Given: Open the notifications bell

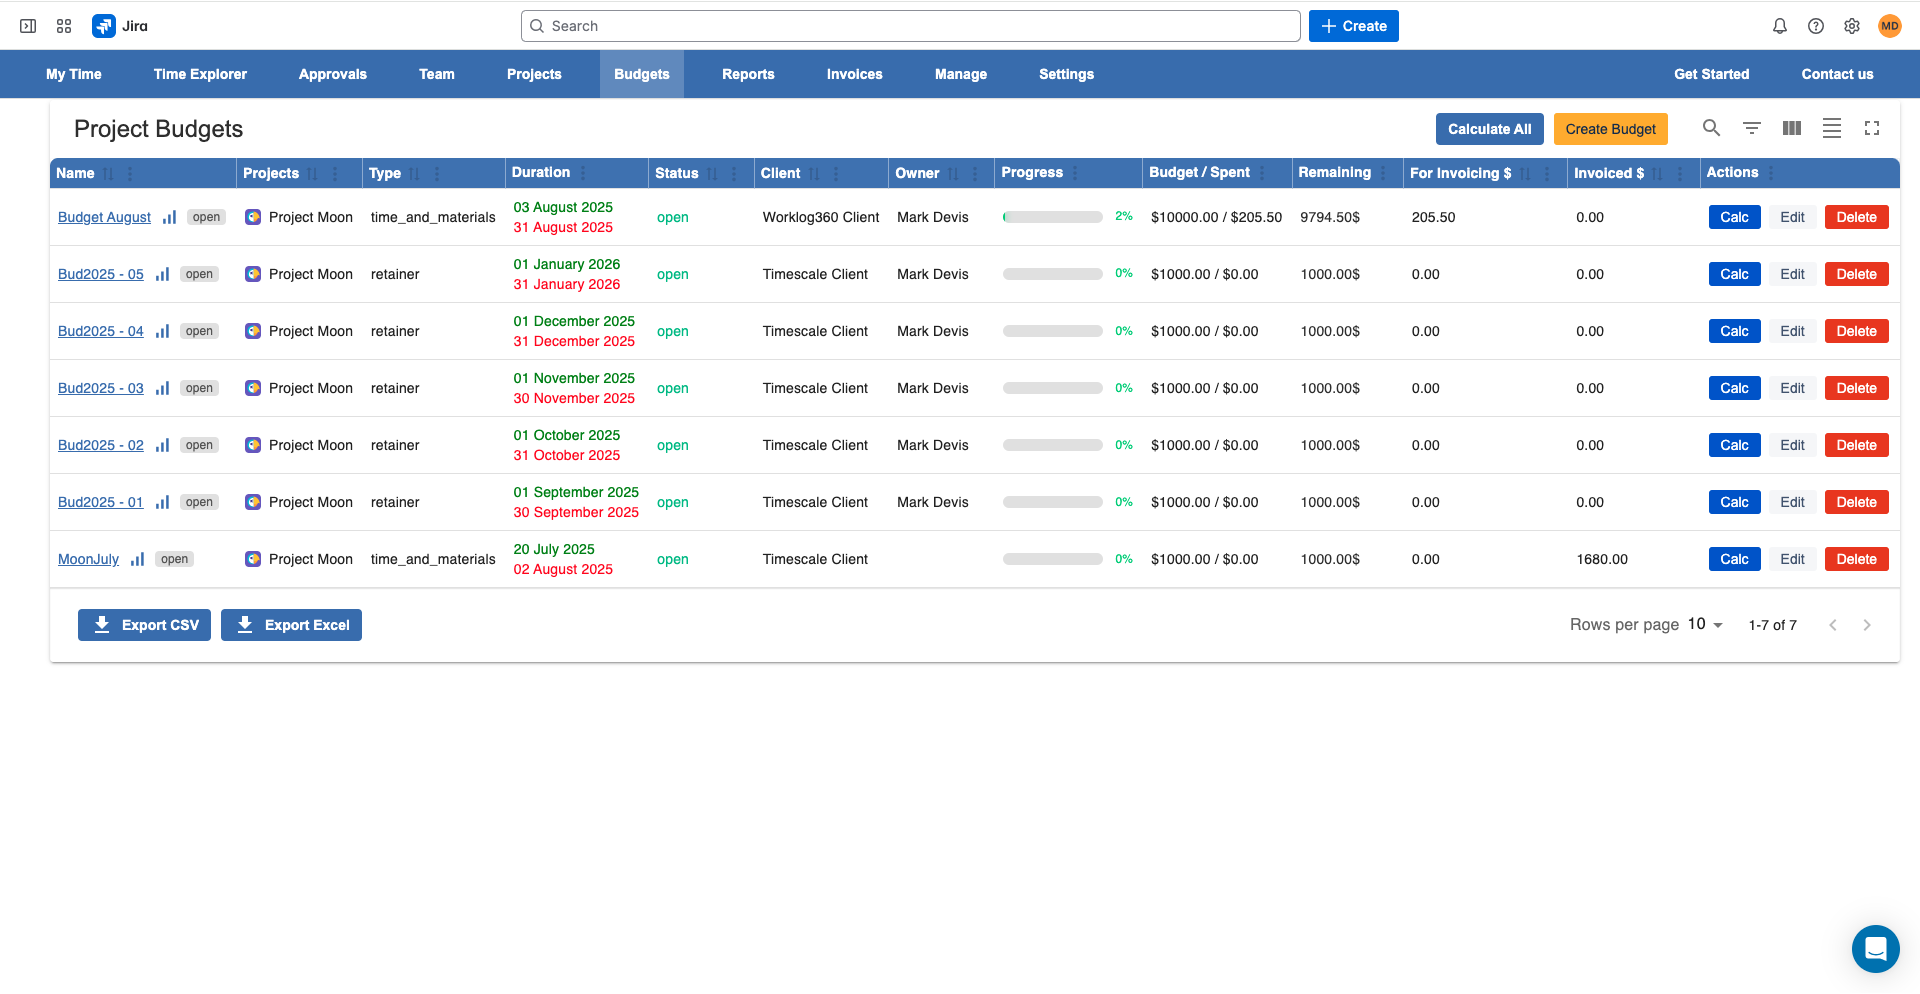Looking at the screenshot, I should (x=1780, y=26).
